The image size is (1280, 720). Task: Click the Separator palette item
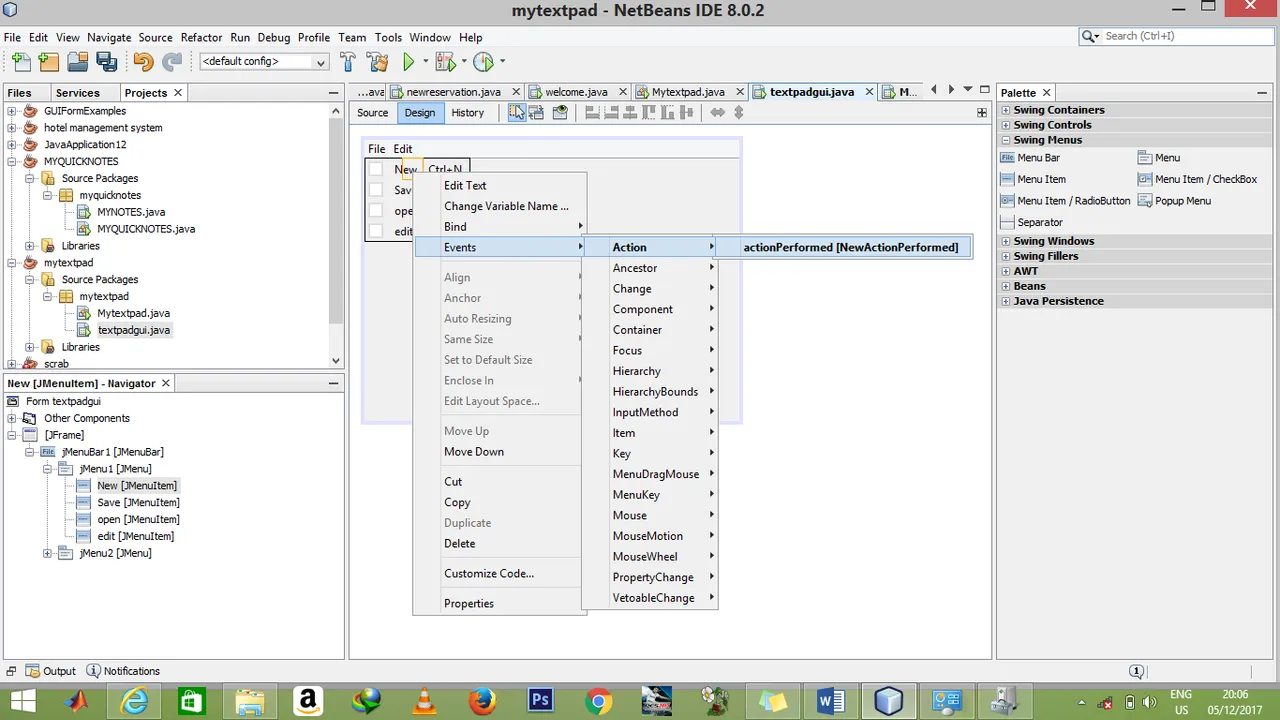tap(1032, 222)
